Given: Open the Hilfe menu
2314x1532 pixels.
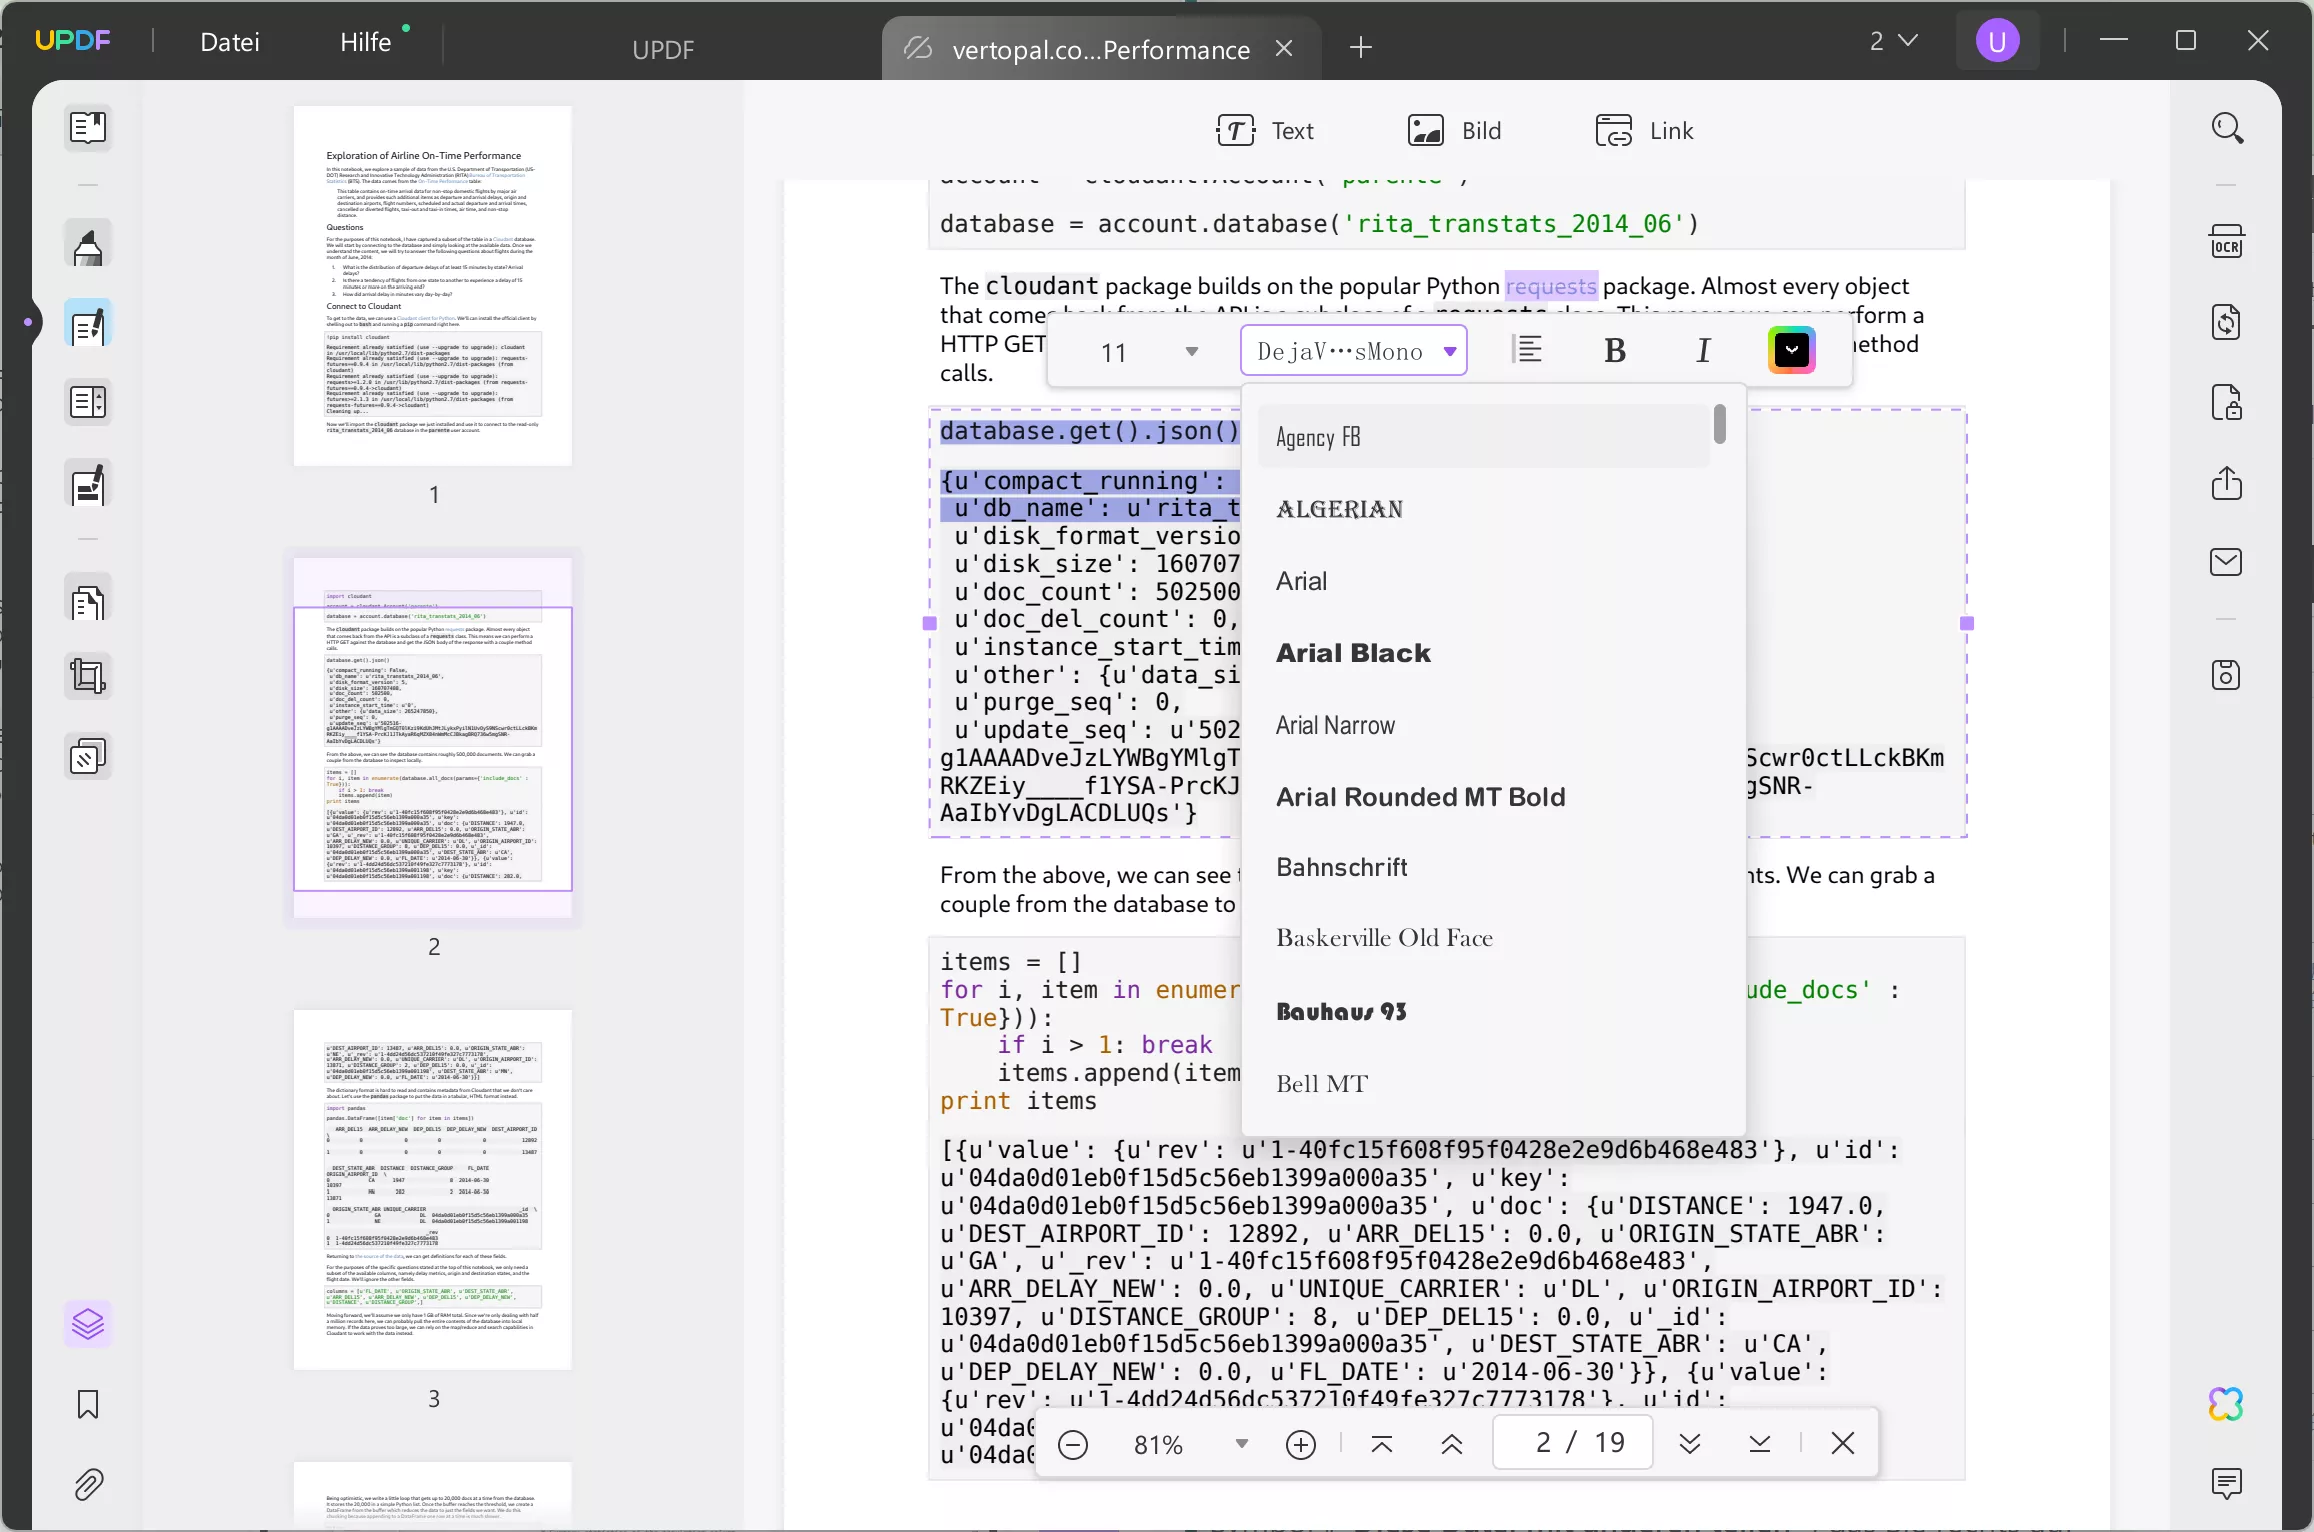Looking at the screenshot, I should click(365, 42).
